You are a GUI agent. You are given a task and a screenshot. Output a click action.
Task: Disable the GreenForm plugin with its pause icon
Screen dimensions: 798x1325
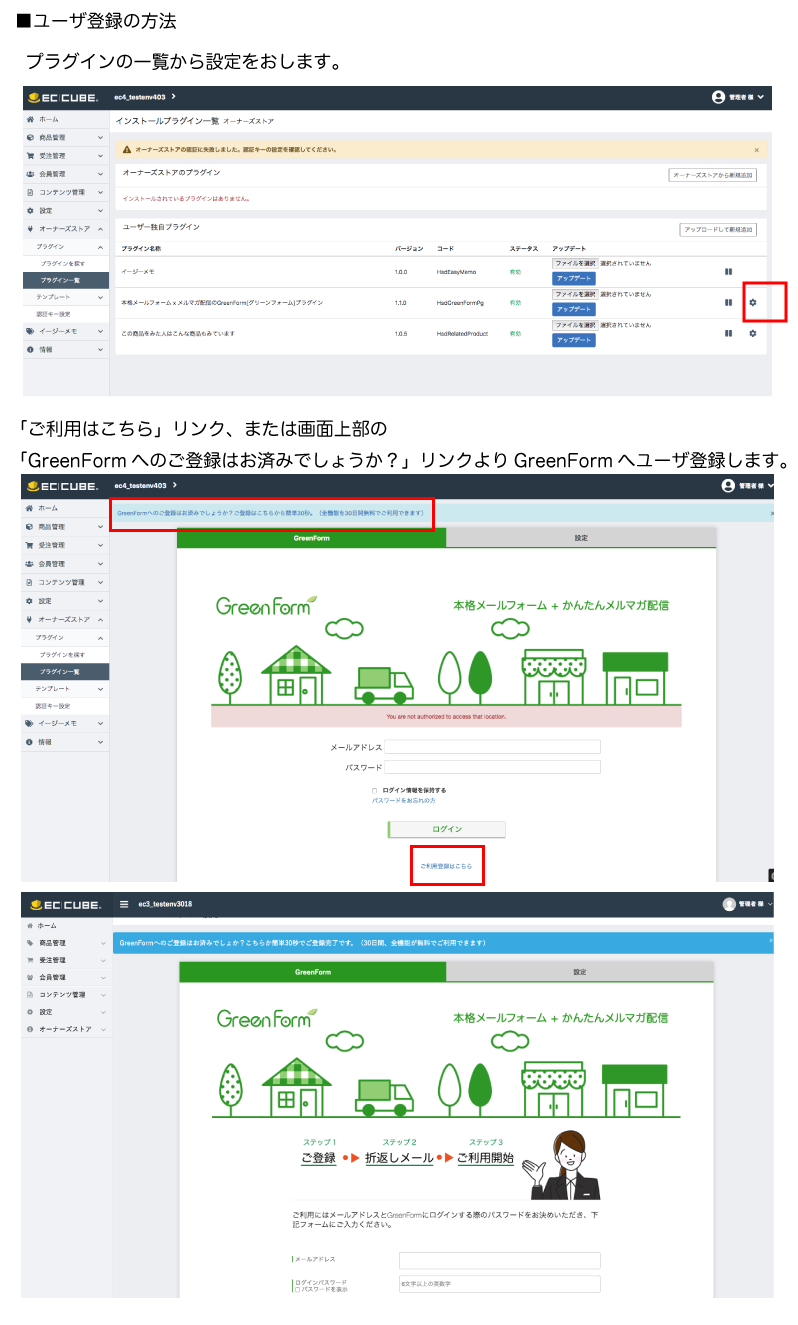[729, 303]
